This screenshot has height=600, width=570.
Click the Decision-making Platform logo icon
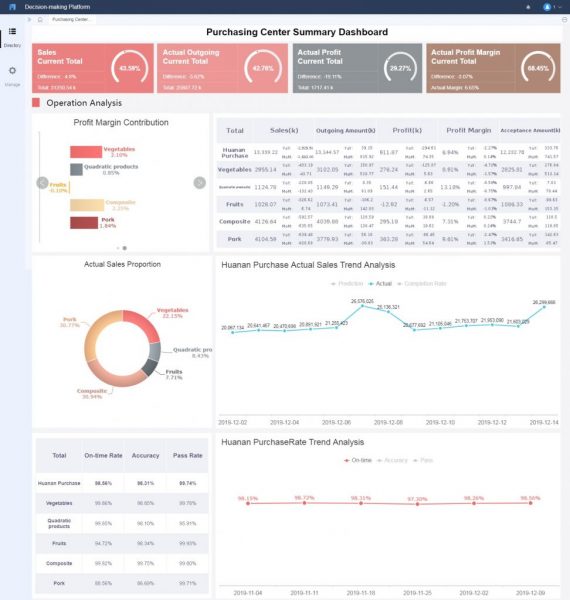(12, 7)
